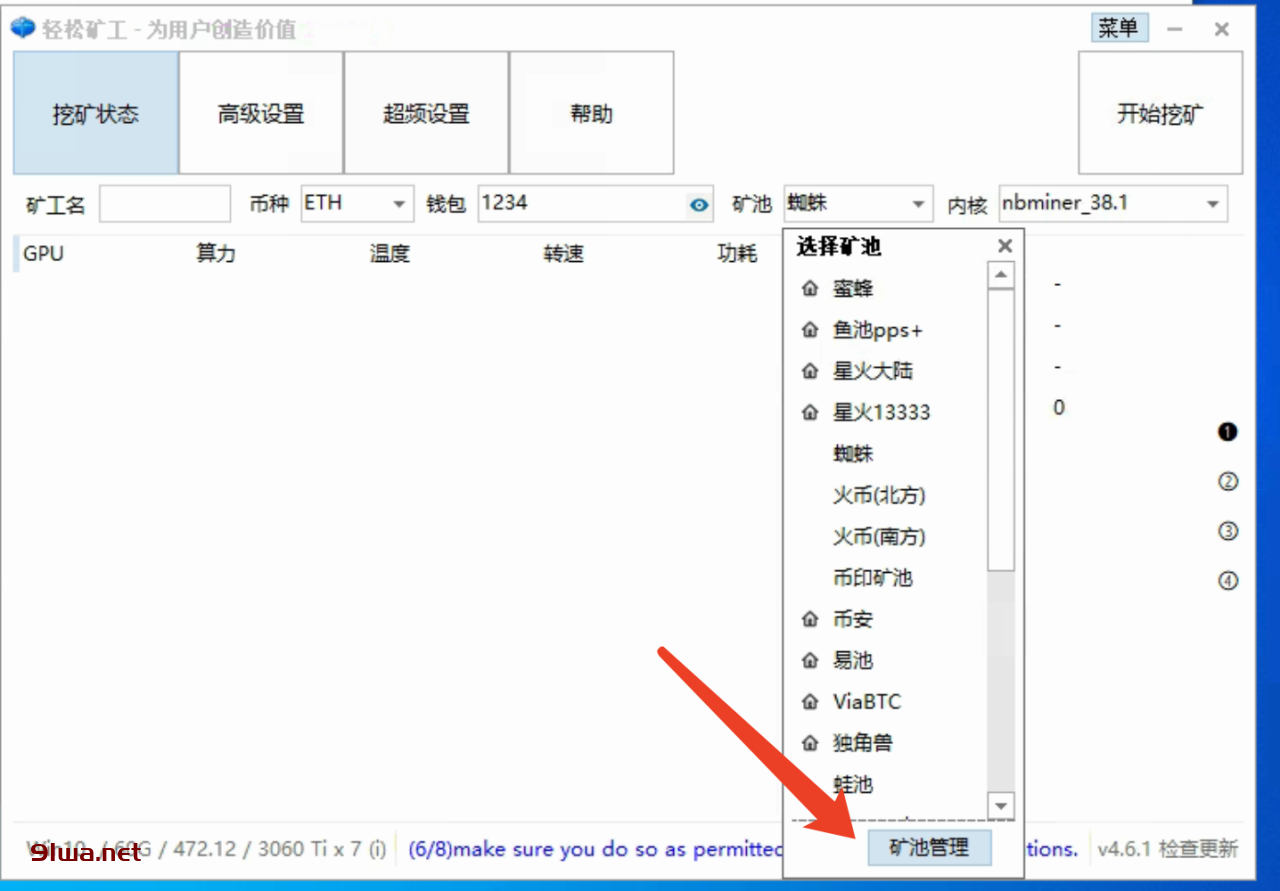
Task: Select ViaBTC pool name
Action: coord(867,702)
